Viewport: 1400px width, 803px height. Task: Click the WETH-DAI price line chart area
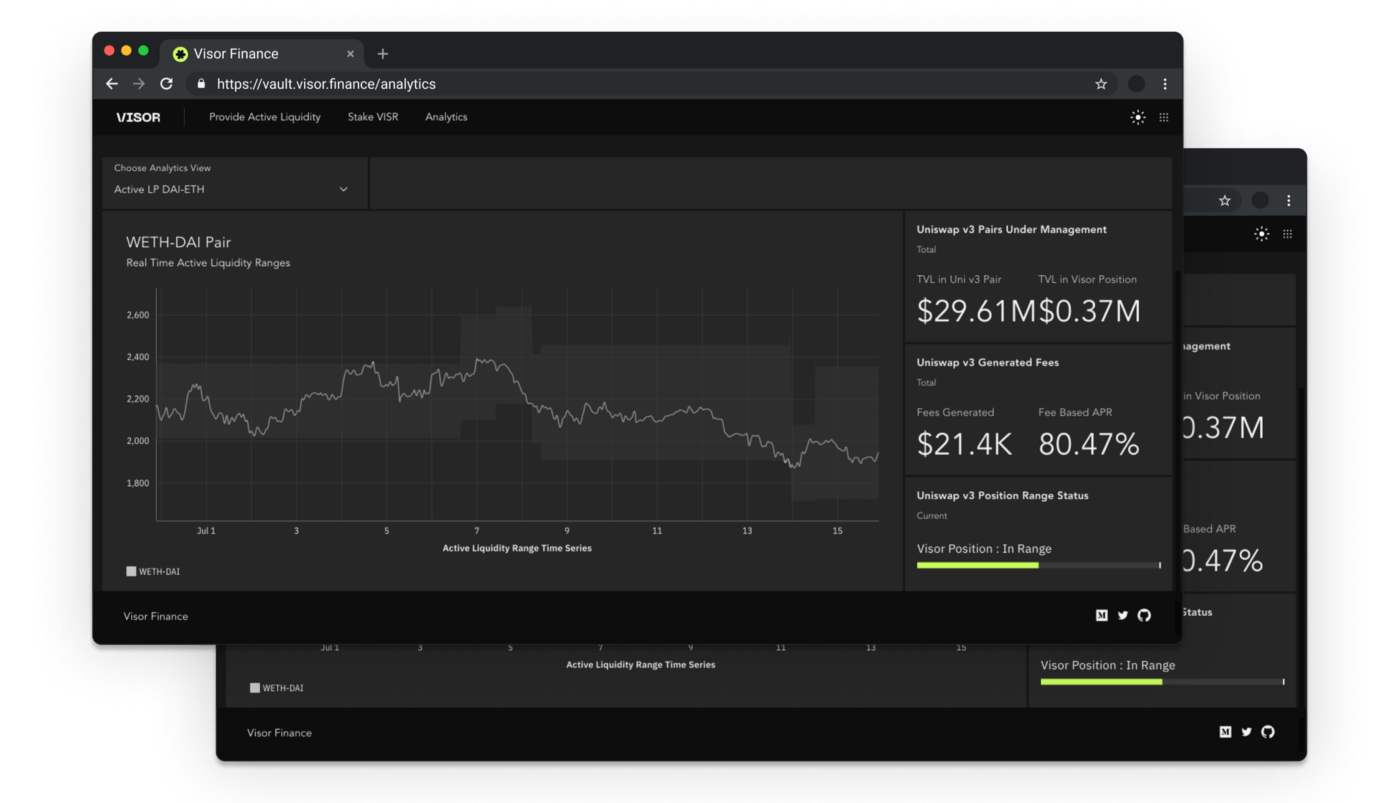517,405
